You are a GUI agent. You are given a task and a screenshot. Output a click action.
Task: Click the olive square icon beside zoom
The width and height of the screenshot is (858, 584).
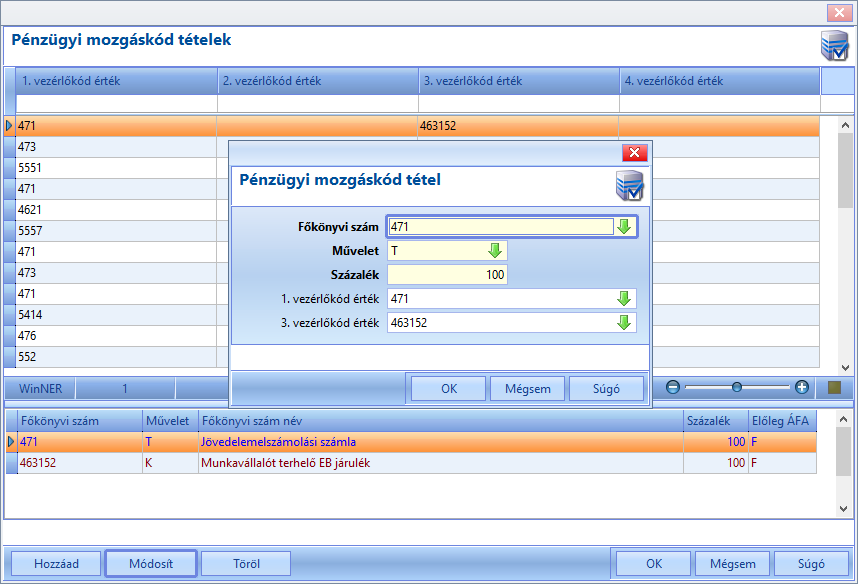pyautogui.click(x=834, y=388)
